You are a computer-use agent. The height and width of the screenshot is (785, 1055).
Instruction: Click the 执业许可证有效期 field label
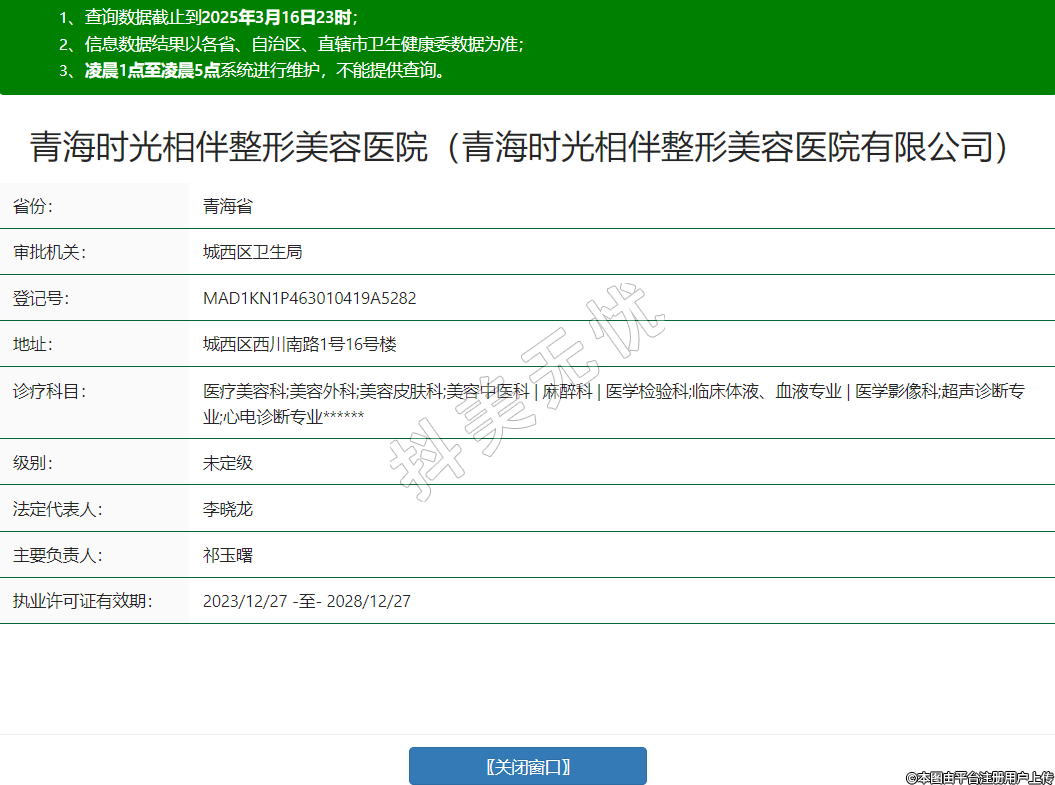tap(82, 601)
